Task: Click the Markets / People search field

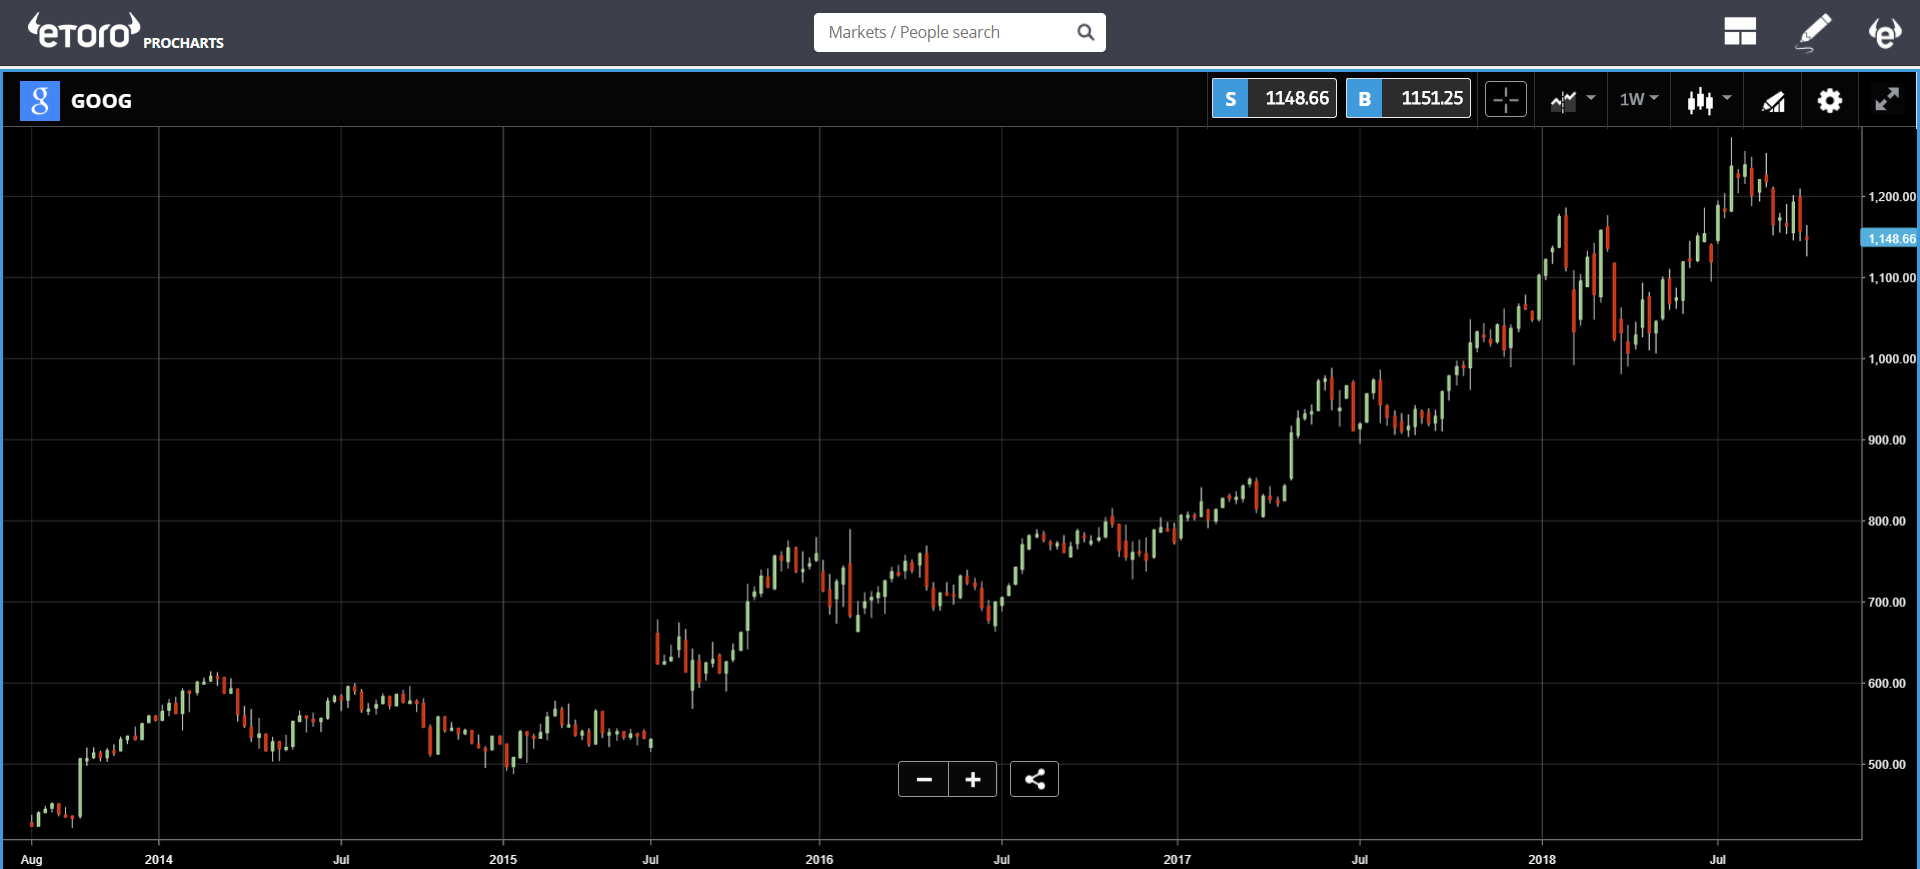Action: [x=945, y=32]
